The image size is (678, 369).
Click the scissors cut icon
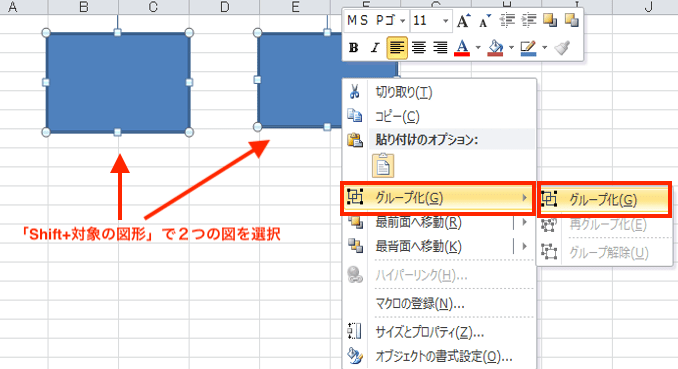355,92
